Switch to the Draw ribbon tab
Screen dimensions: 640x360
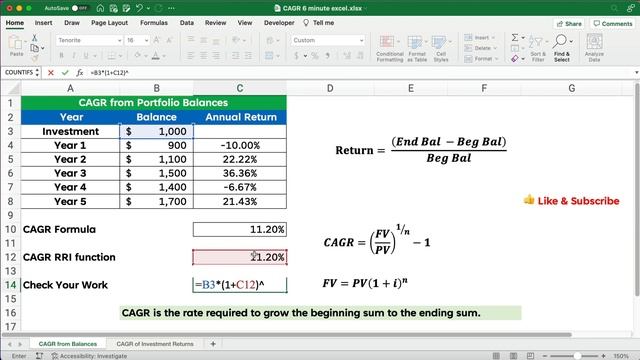[x=72, y=23]
